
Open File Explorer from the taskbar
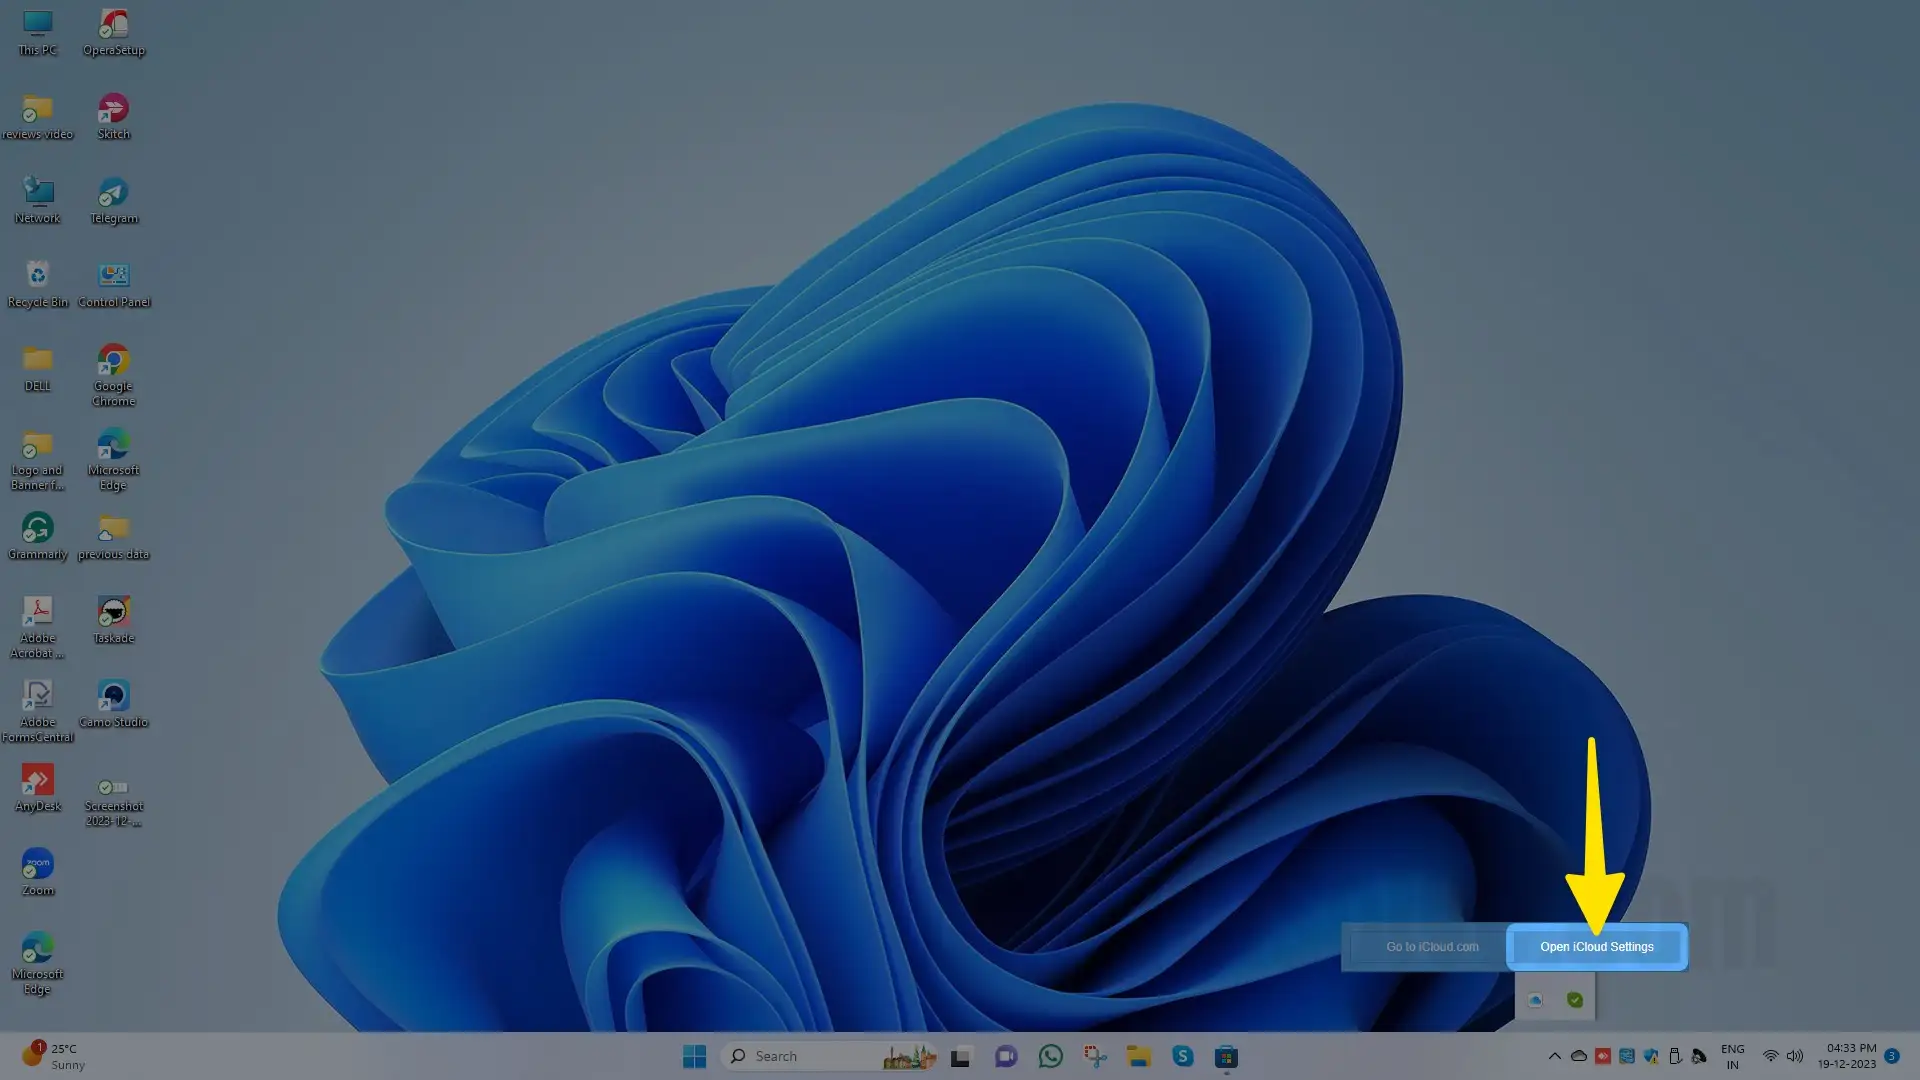pos(1138,1056)
